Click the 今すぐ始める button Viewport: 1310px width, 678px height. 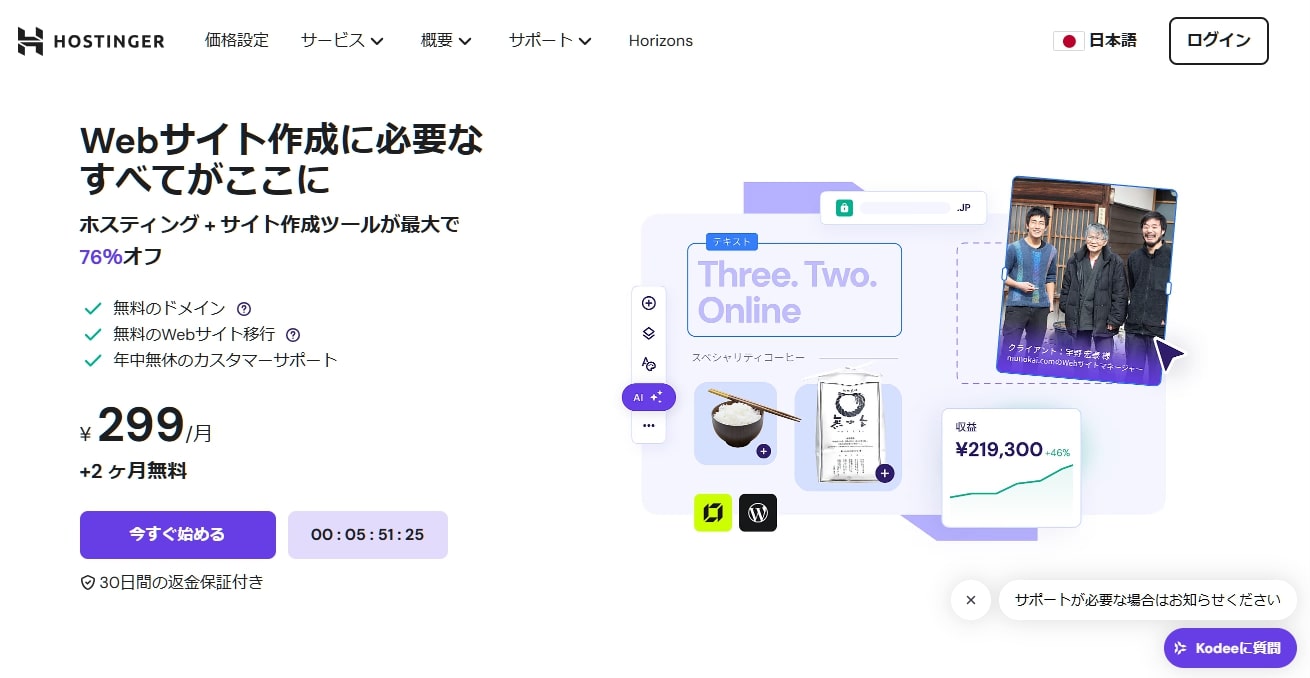(178, 535)
